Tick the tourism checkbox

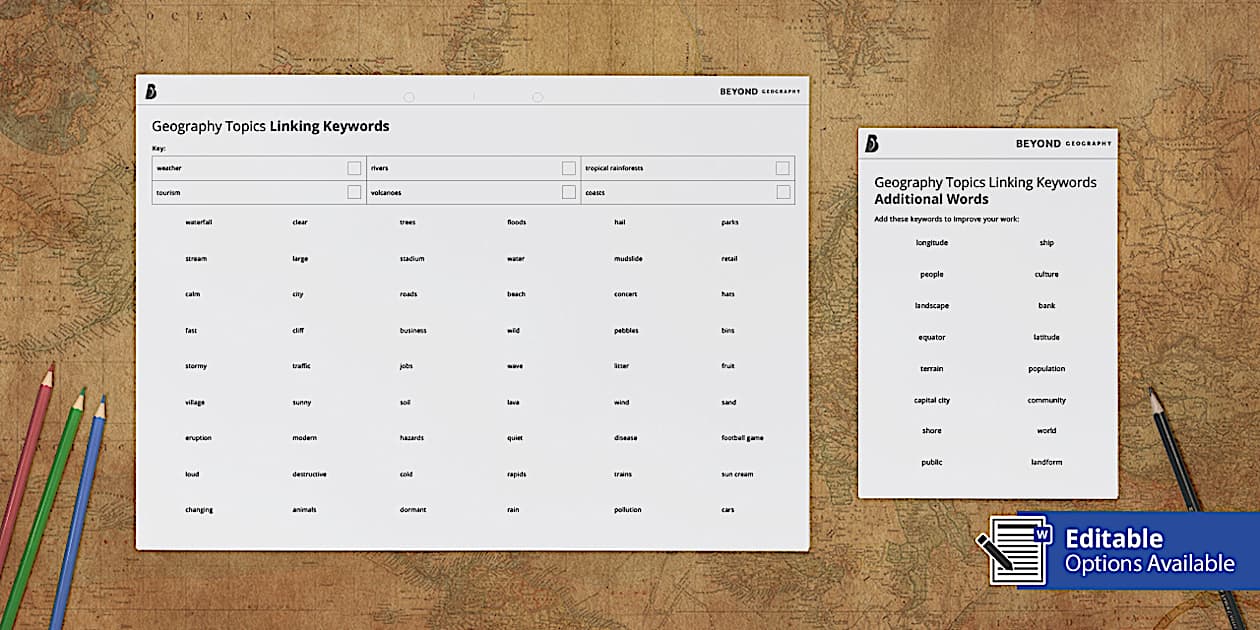pos(354,191)
